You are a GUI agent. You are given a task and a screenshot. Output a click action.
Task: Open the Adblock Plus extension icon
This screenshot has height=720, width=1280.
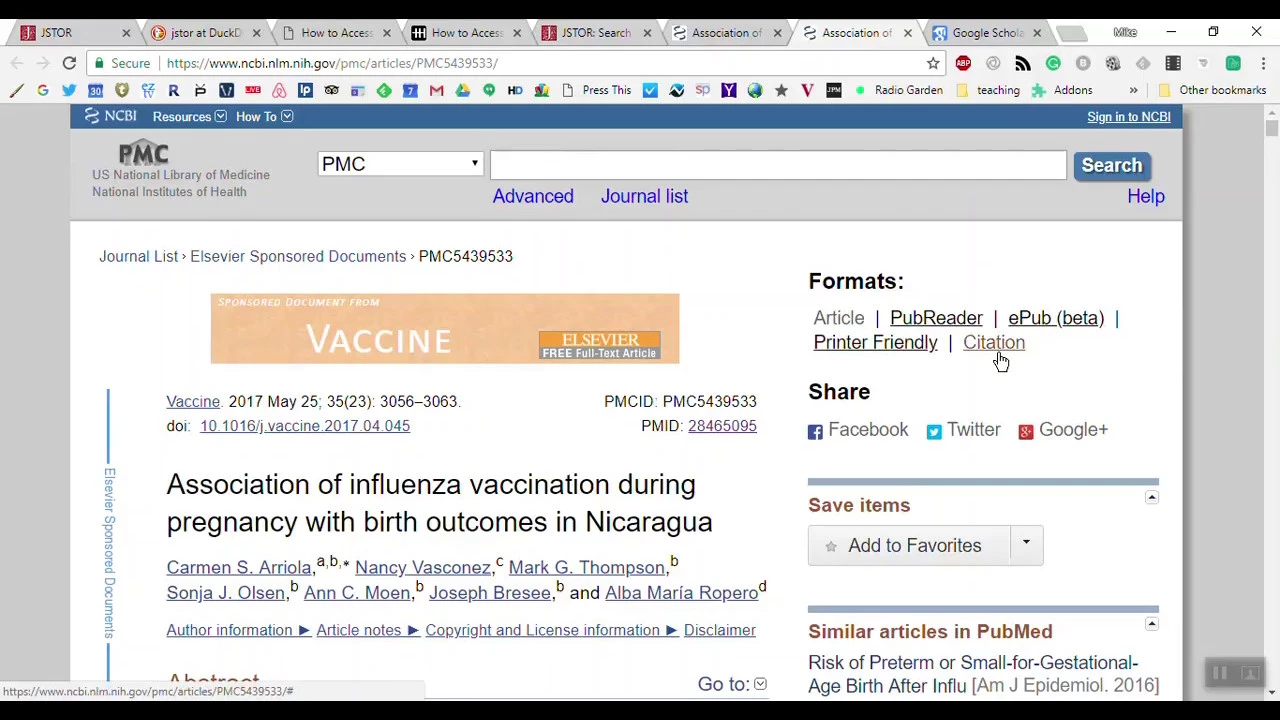pos(963,63)
